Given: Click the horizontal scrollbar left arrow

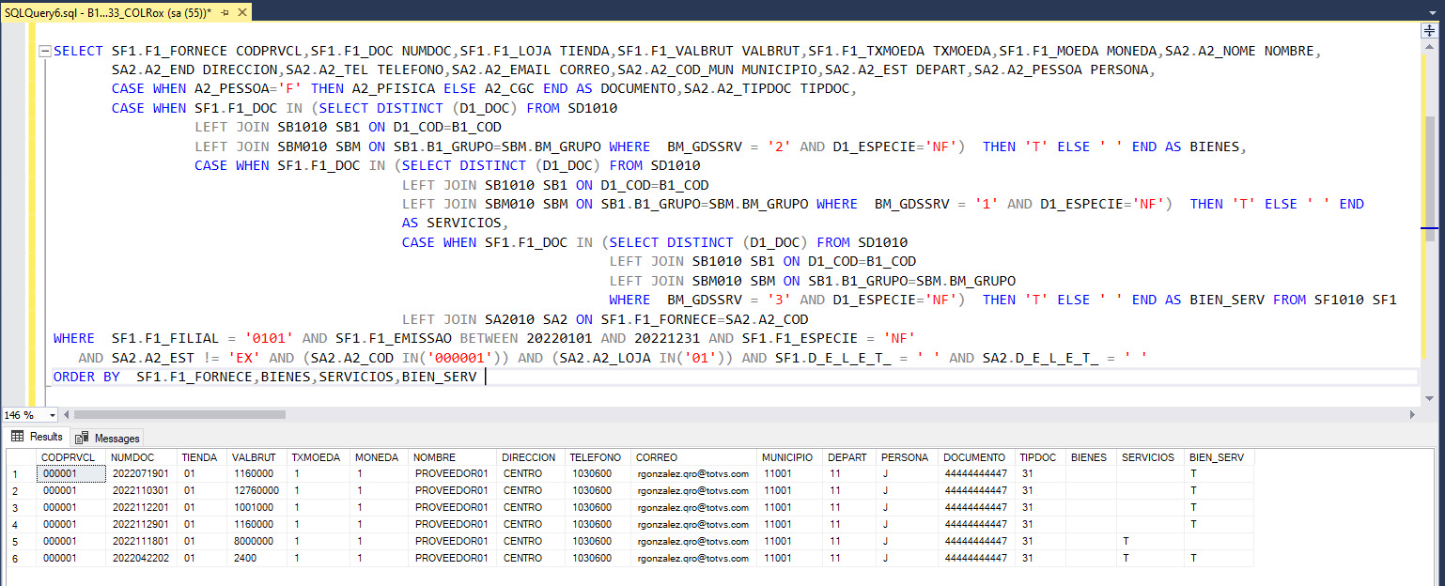Looking at the screenshot, I should (x=65, y=414).
